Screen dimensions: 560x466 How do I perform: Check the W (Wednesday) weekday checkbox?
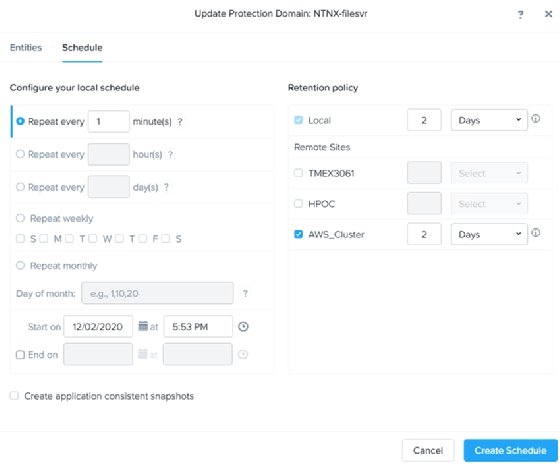click(92, 239)
